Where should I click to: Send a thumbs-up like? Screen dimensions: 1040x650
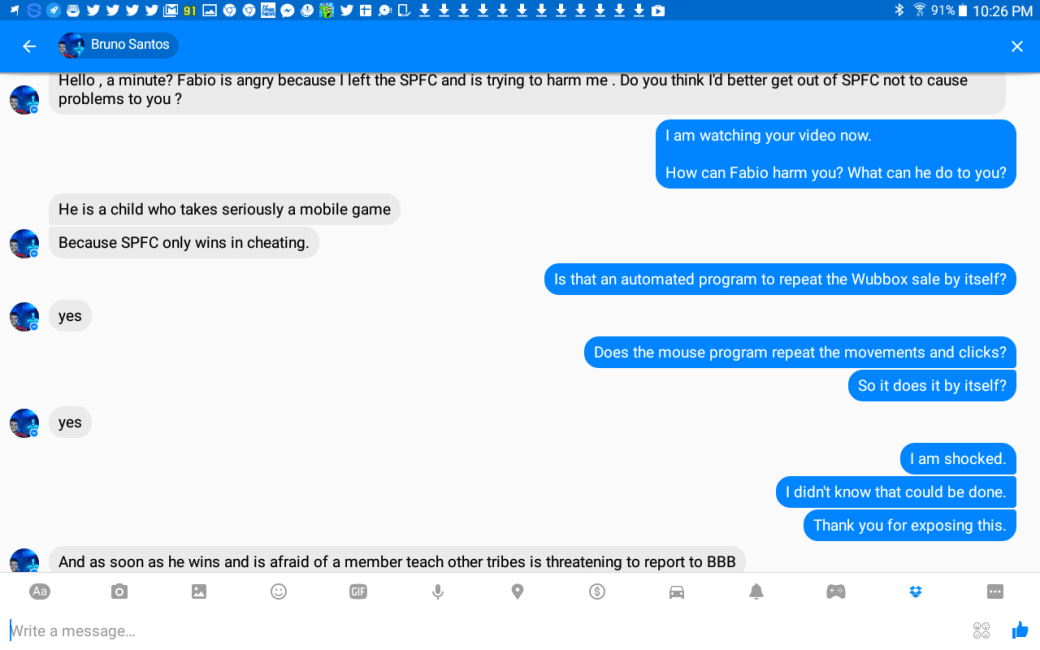[x=1020, y=630]
